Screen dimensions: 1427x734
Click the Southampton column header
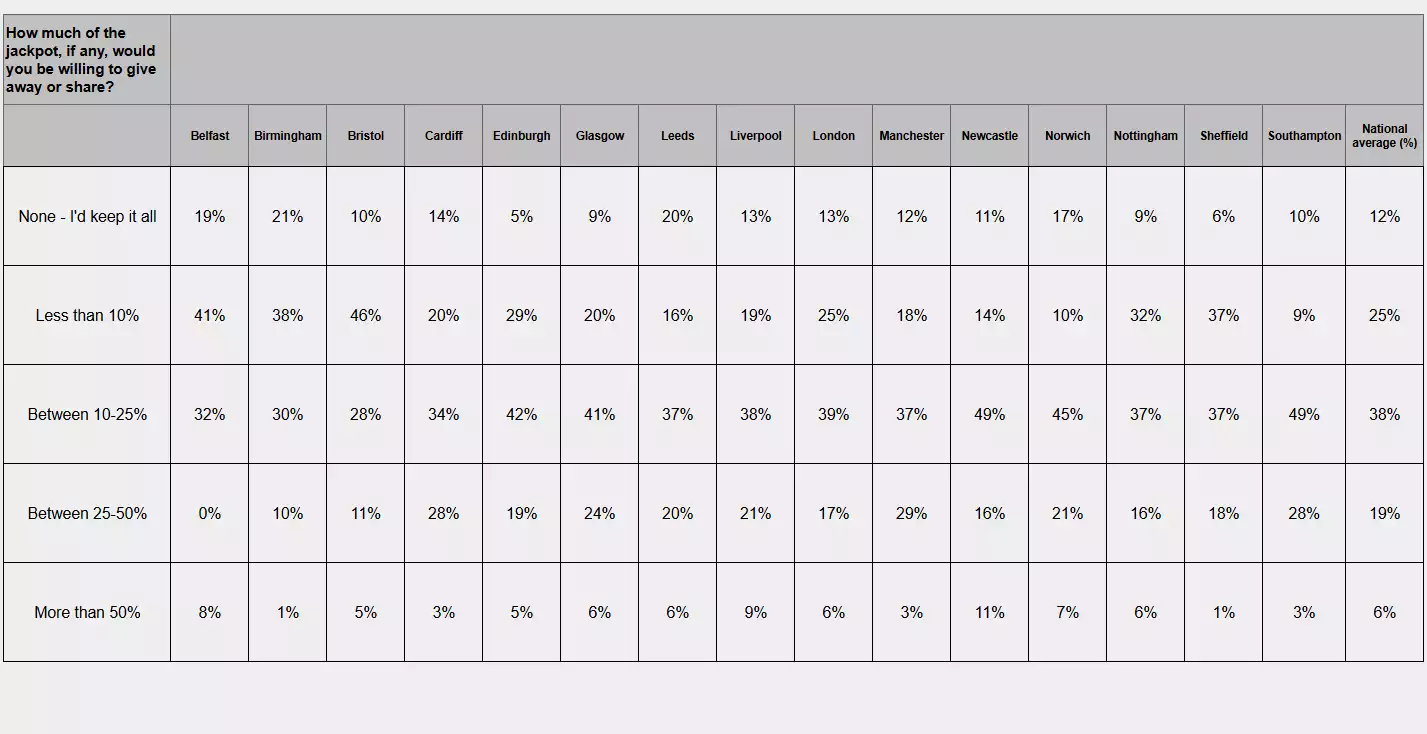tap(1304, 136)
